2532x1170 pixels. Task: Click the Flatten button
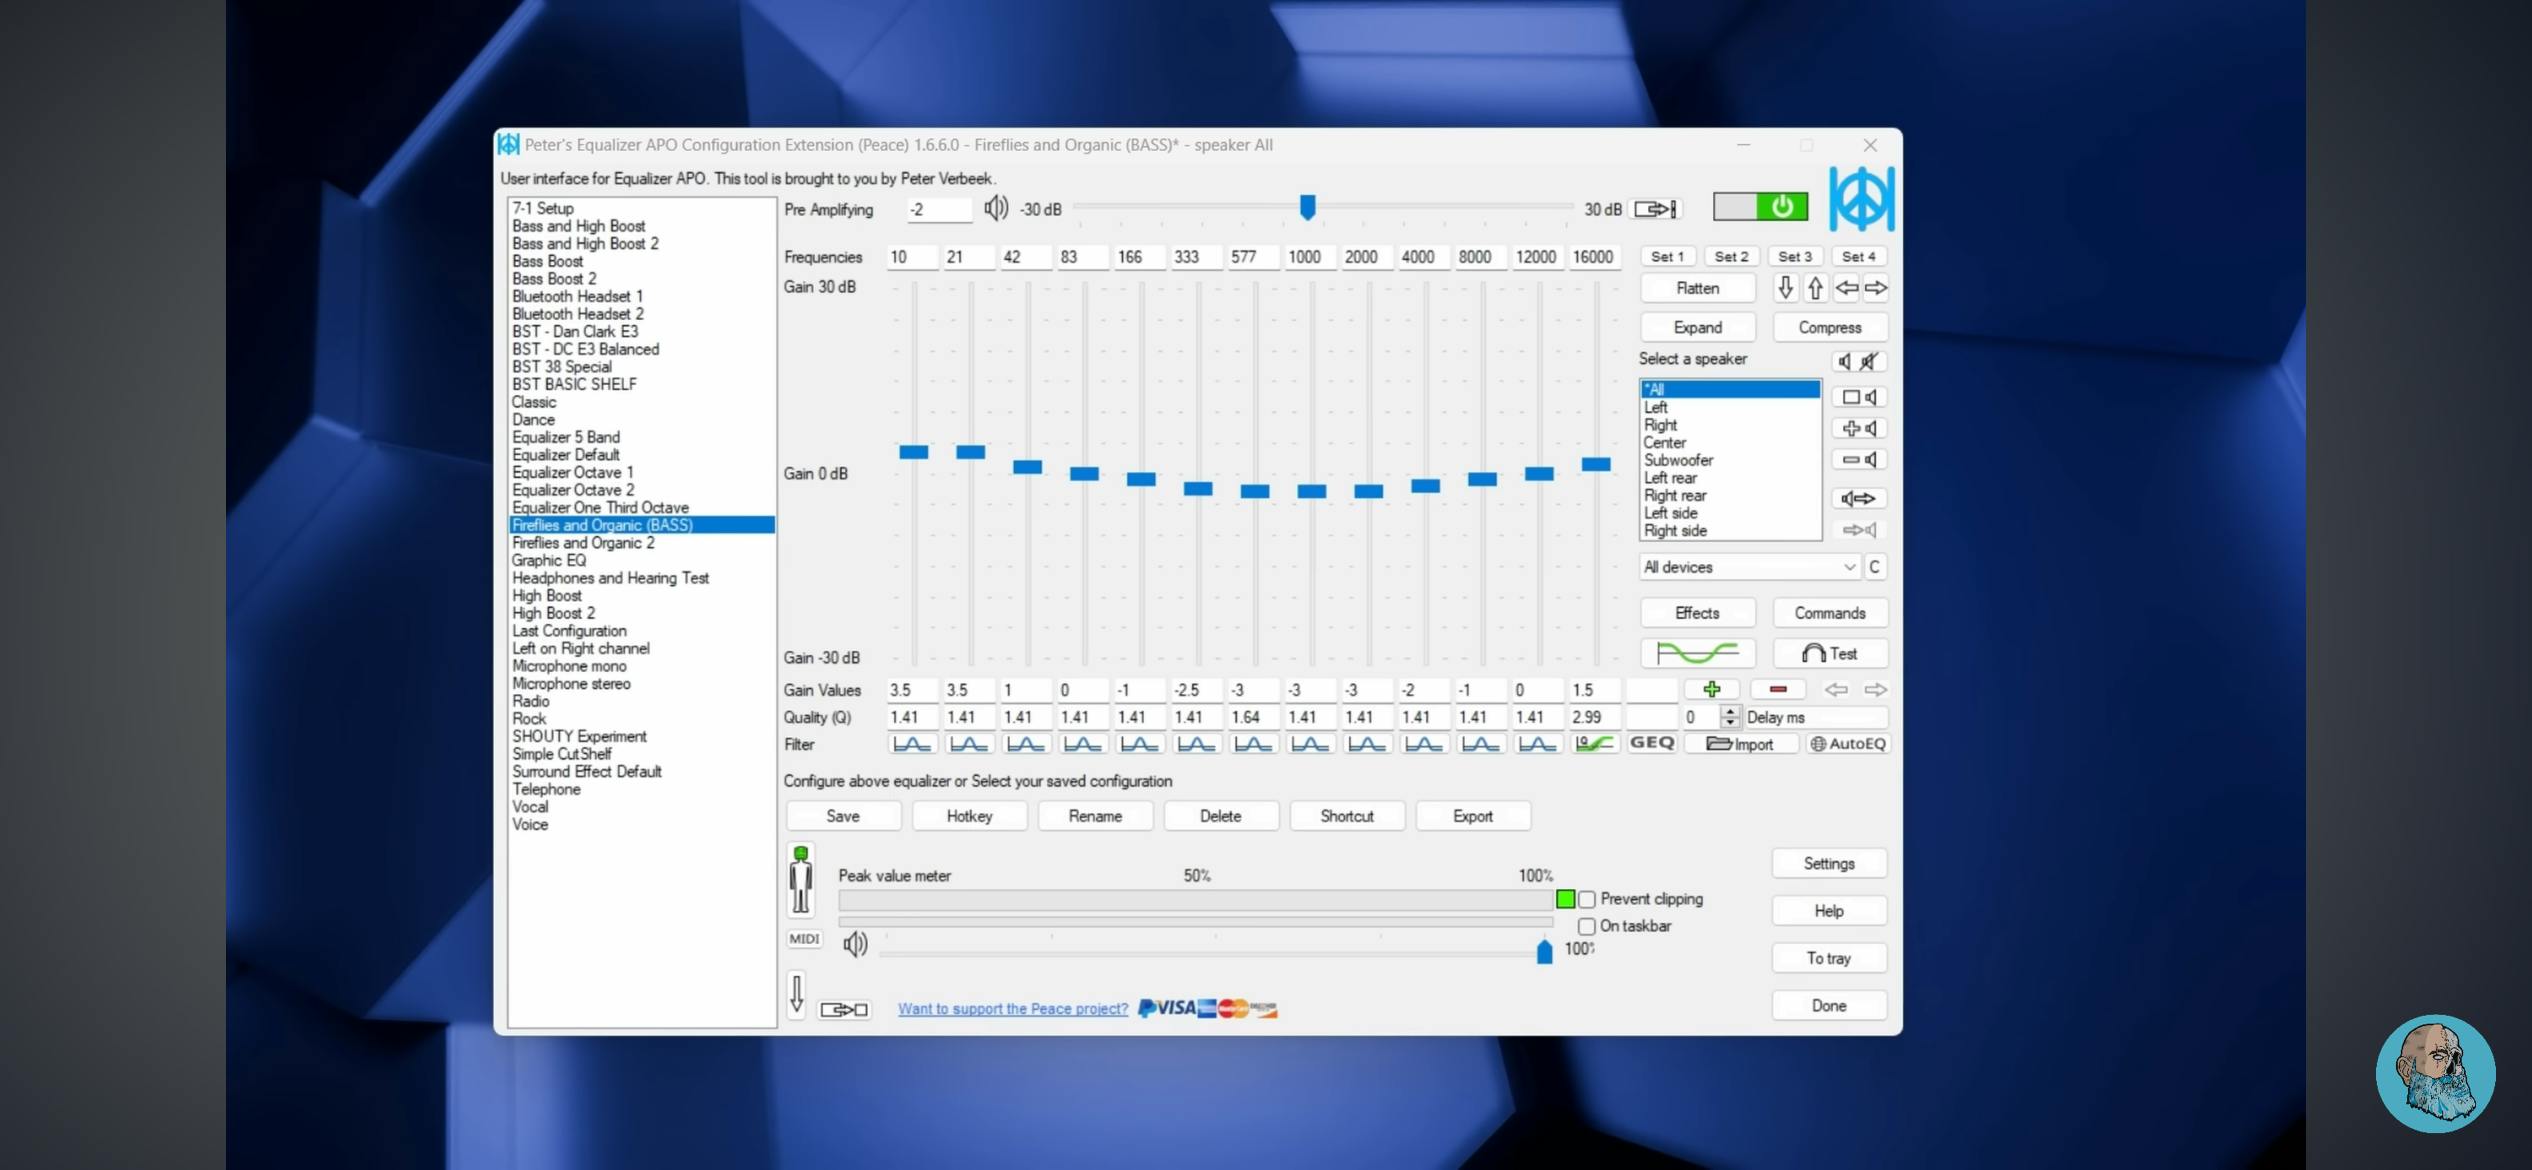(x=1697, y=288)
